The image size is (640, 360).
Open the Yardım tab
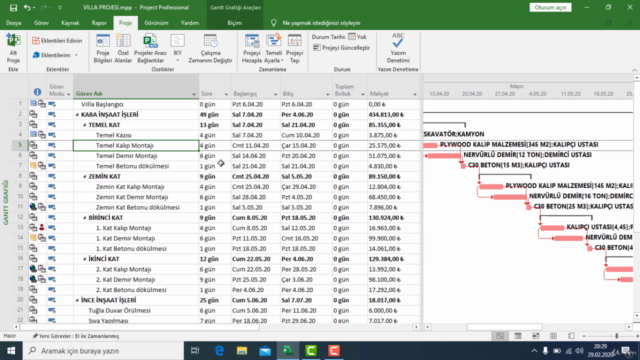tap(190, 23)
